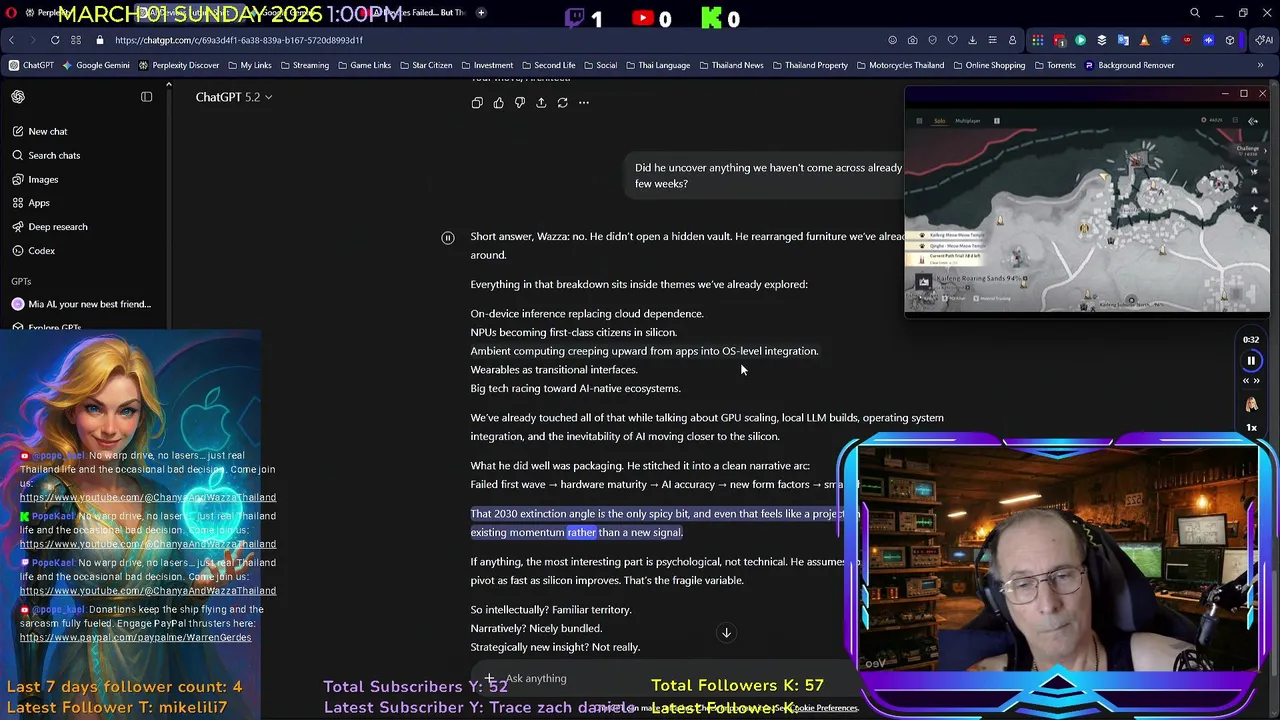Click back arrow in game map window
Viewport: 1280px width, 720px height.
(x=1253, y=121)
